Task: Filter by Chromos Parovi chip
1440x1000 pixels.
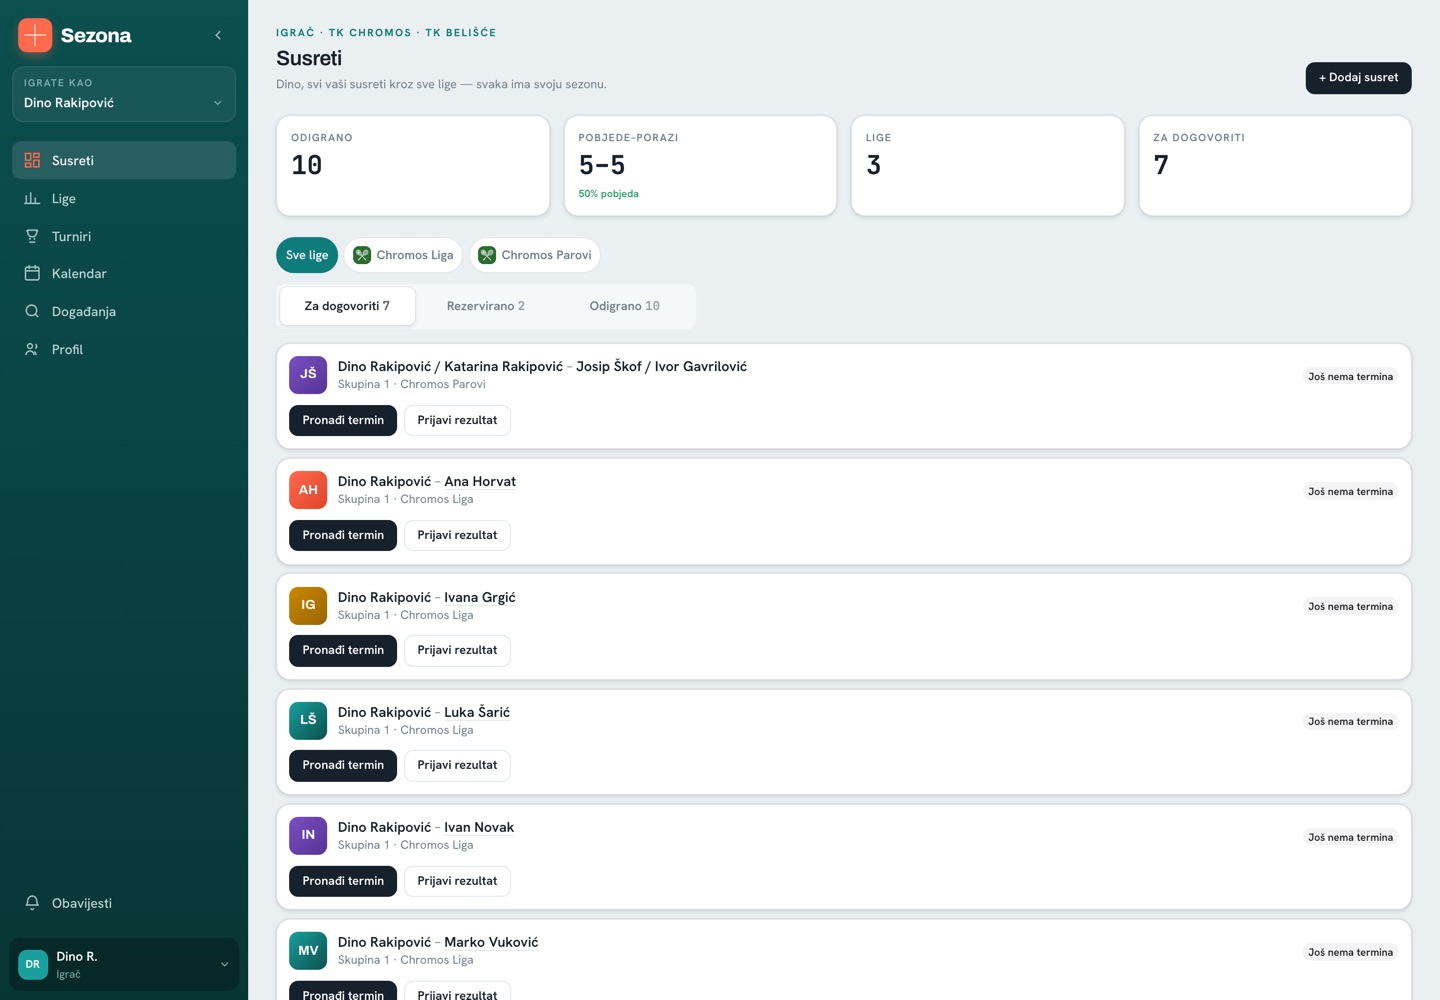Action: pos(535,255)
